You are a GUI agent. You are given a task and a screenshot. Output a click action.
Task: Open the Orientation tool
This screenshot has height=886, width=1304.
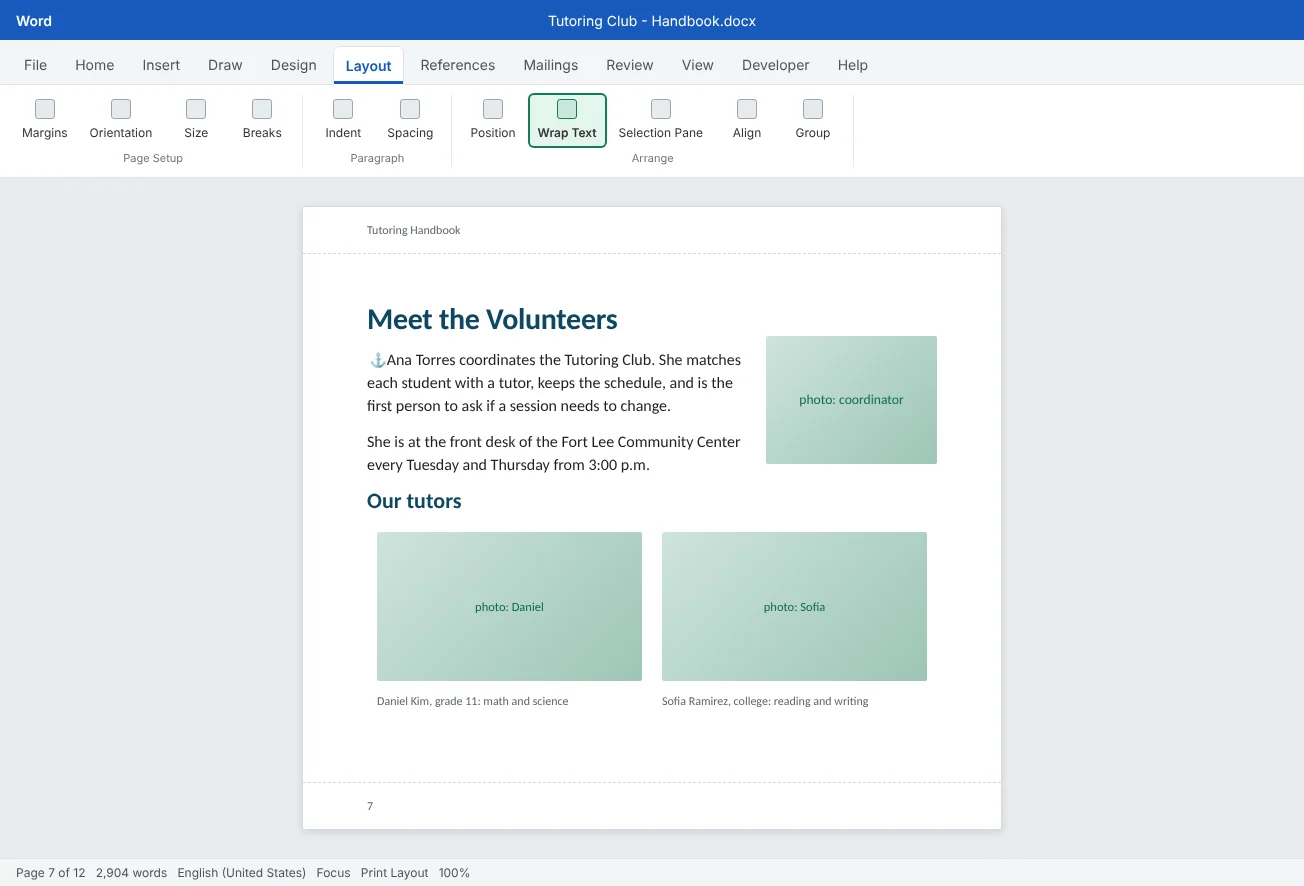coord(121,120)
